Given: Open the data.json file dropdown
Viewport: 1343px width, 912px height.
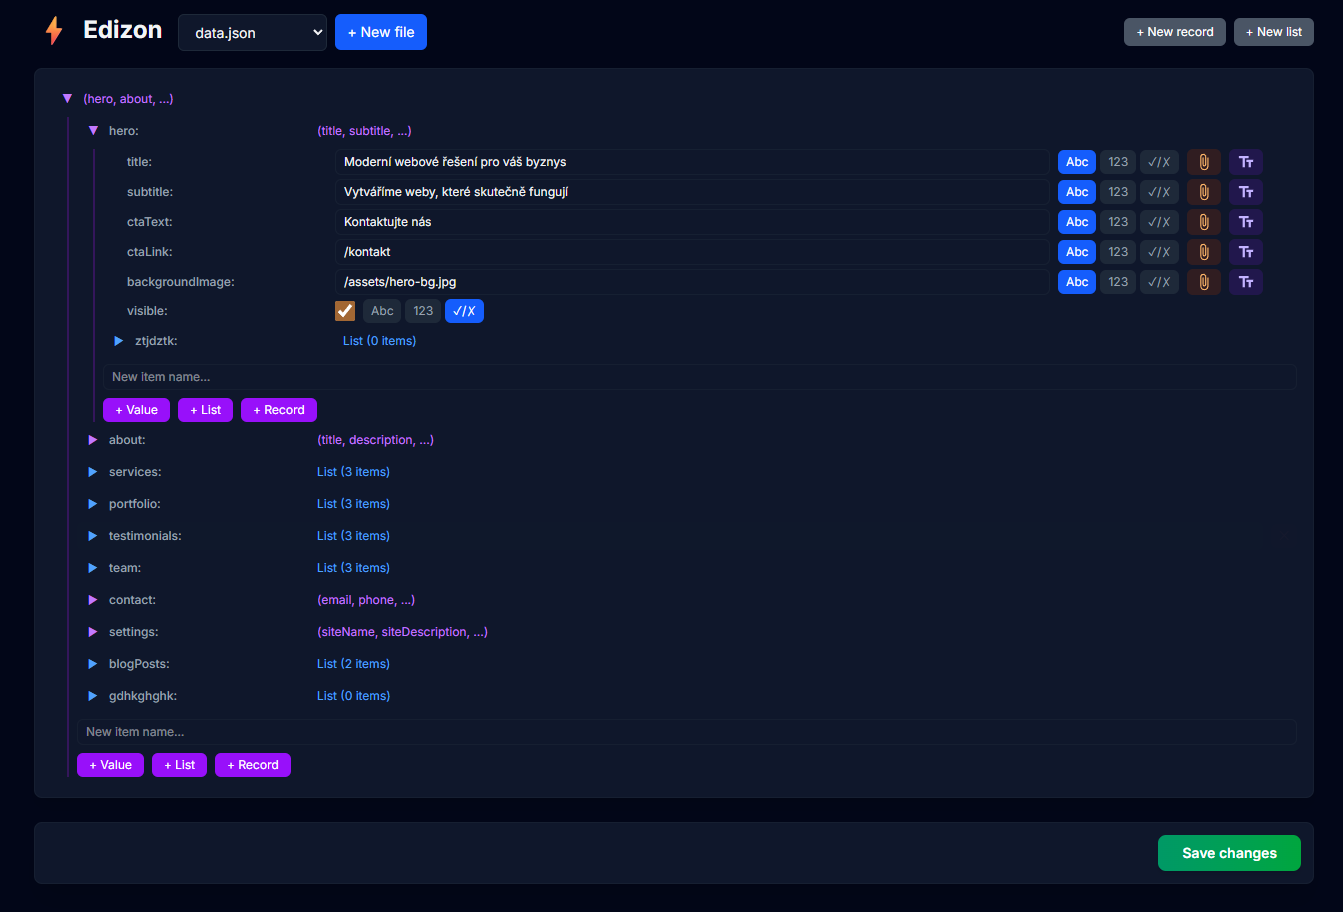Looking at the screenshot, I should point(252,33).
